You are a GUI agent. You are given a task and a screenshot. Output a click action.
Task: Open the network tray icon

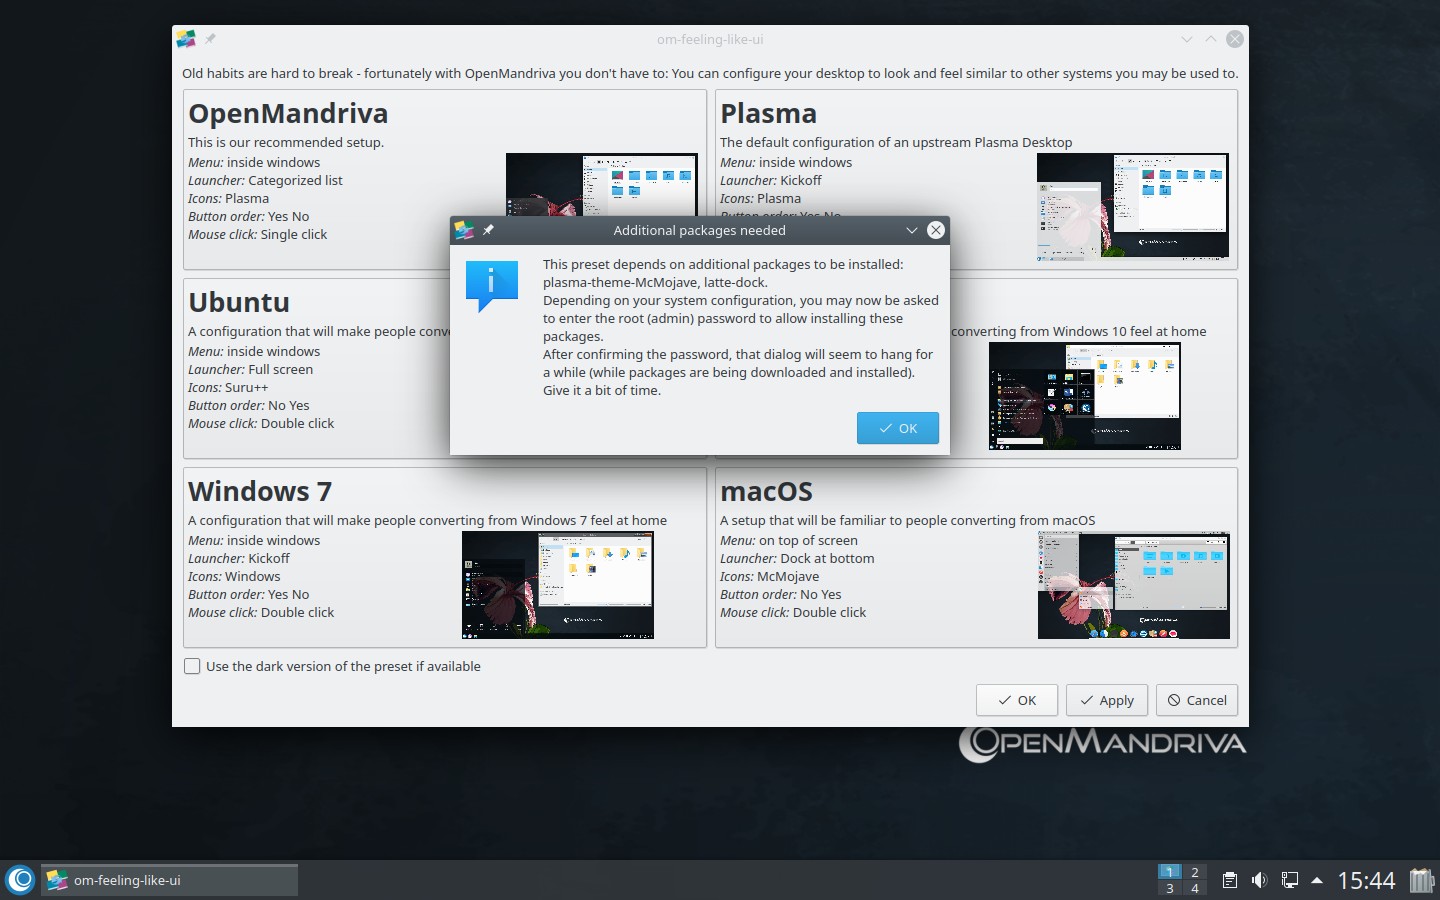pyautogui.click(x=1289, y=880)
